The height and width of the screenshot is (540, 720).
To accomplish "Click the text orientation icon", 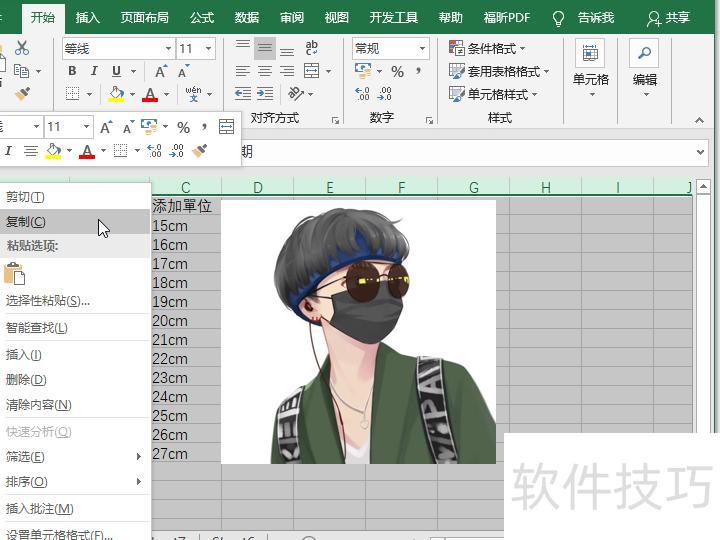I will [296, 94].
